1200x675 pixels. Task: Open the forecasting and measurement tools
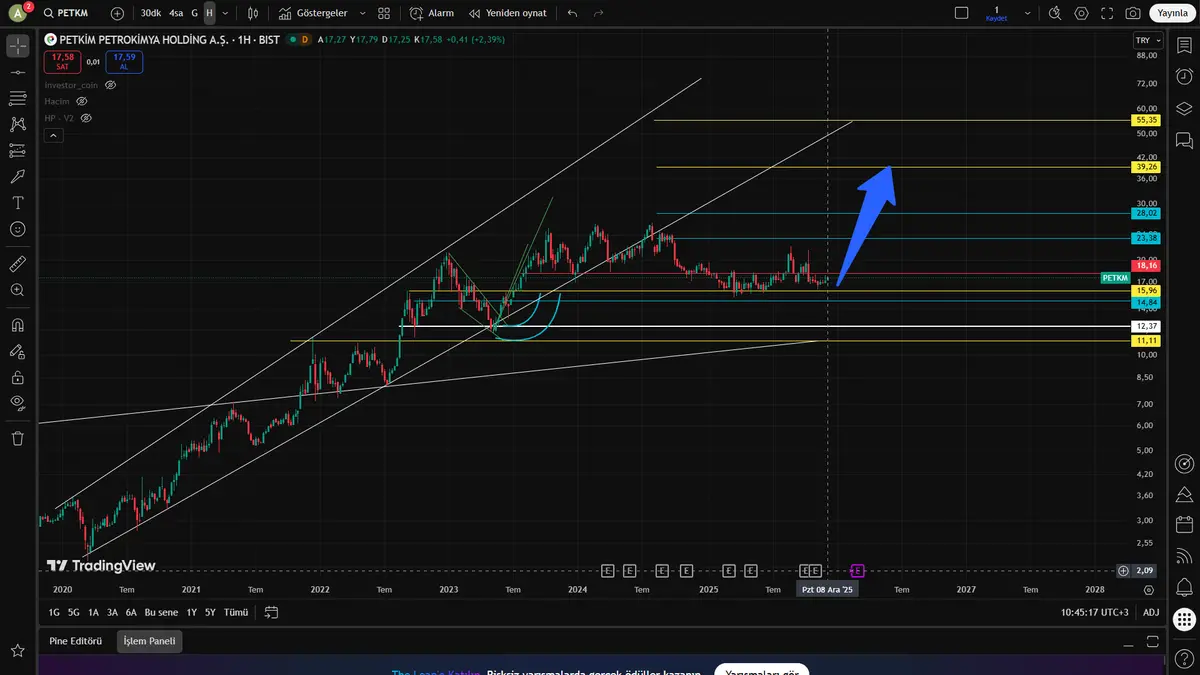(17, 151)
